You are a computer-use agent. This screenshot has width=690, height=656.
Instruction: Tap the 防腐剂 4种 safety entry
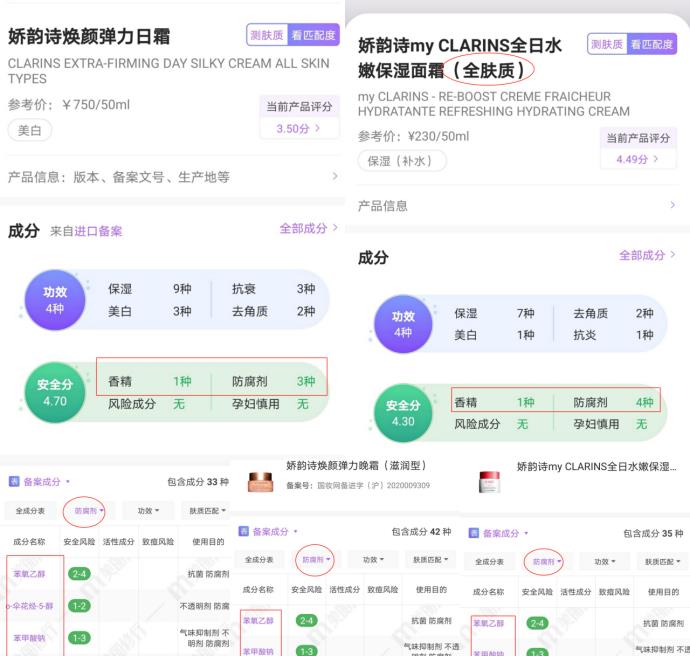tap(613, 402)
